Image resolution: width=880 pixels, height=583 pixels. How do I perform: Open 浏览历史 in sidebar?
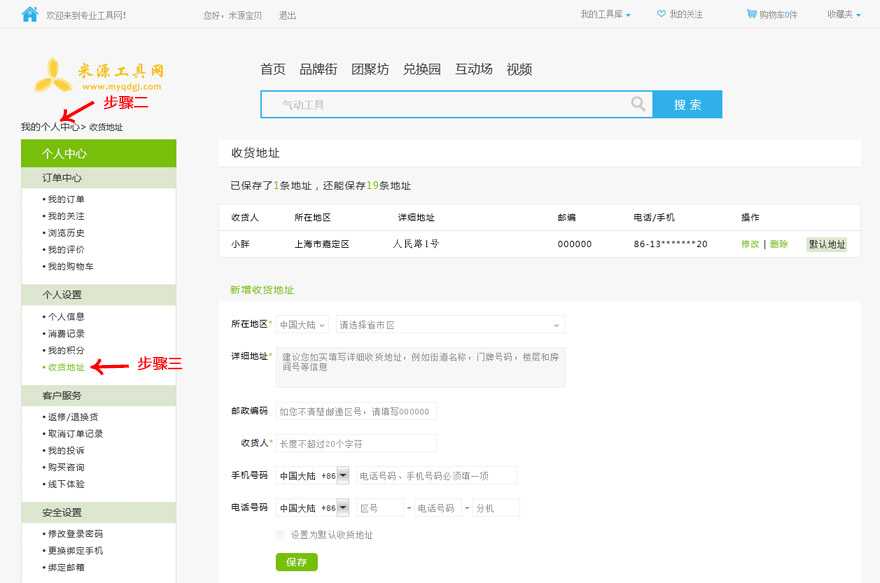tap(66, 233)
